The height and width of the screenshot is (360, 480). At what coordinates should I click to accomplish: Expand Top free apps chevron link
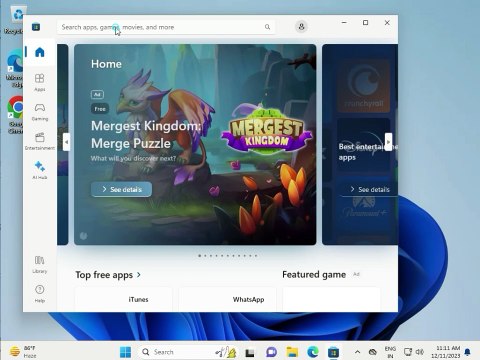(x=139, y=275)
